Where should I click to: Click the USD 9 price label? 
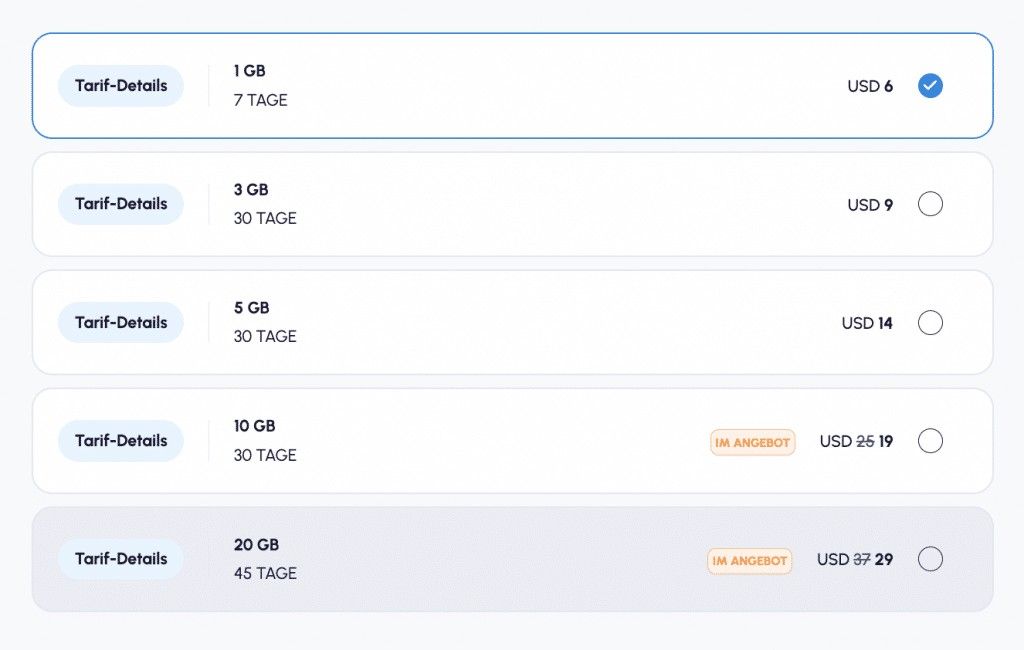(x=870, y=205)
